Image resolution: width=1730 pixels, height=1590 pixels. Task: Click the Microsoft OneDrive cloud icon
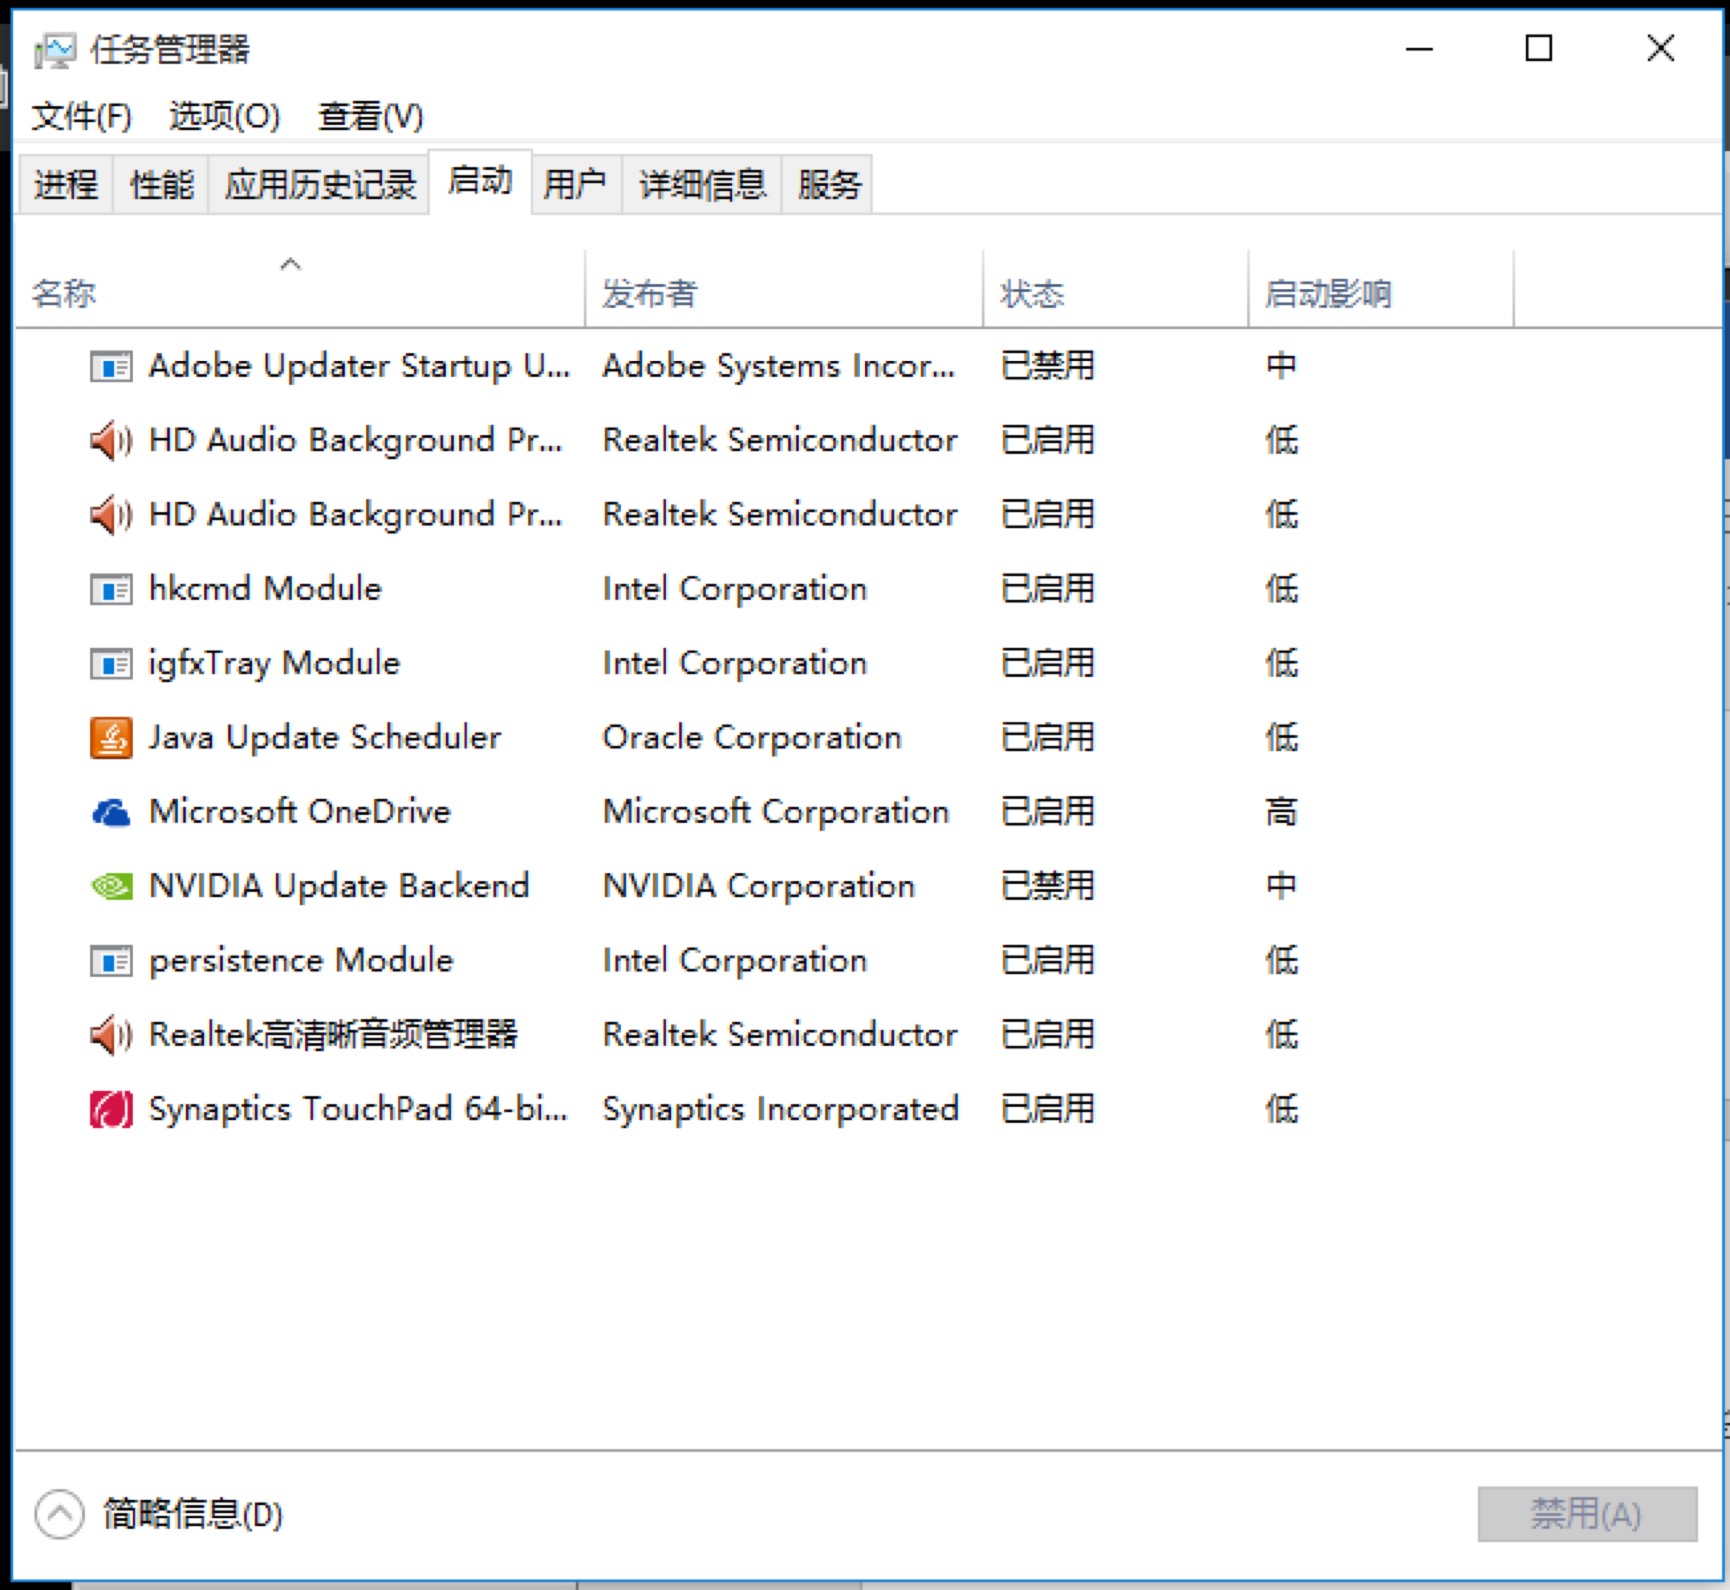[x=111, y=813]
